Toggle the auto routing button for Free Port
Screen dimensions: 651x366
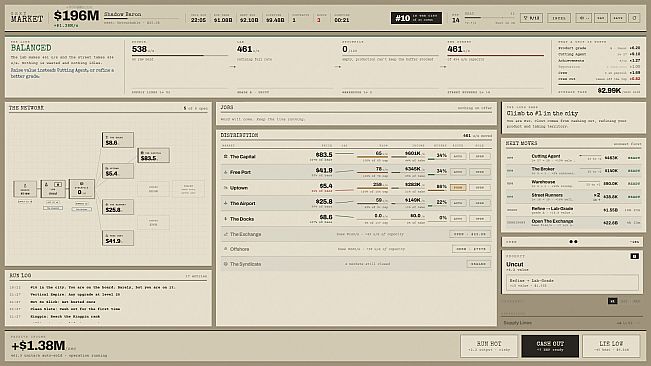click(x=458, y=172)
